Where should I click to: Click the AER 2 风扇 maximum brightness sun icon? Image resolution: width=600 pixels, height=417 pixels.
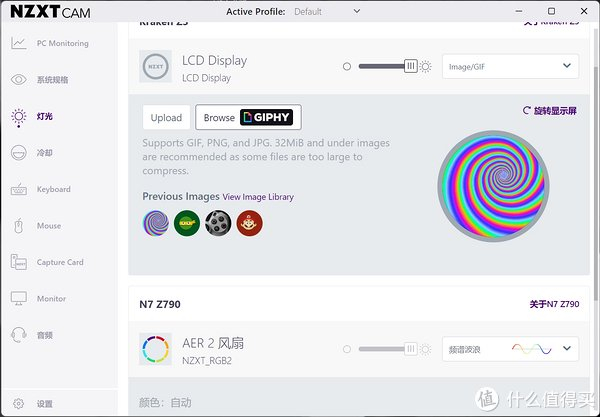425,349
